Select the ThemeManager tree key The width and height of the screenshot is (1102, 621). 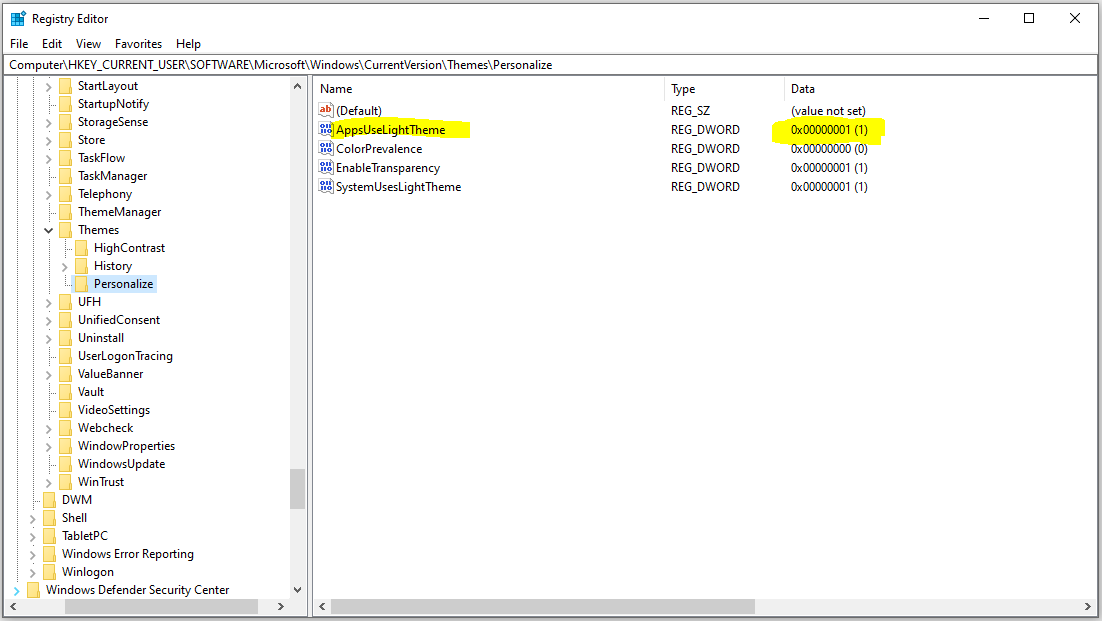pos(119,211)
